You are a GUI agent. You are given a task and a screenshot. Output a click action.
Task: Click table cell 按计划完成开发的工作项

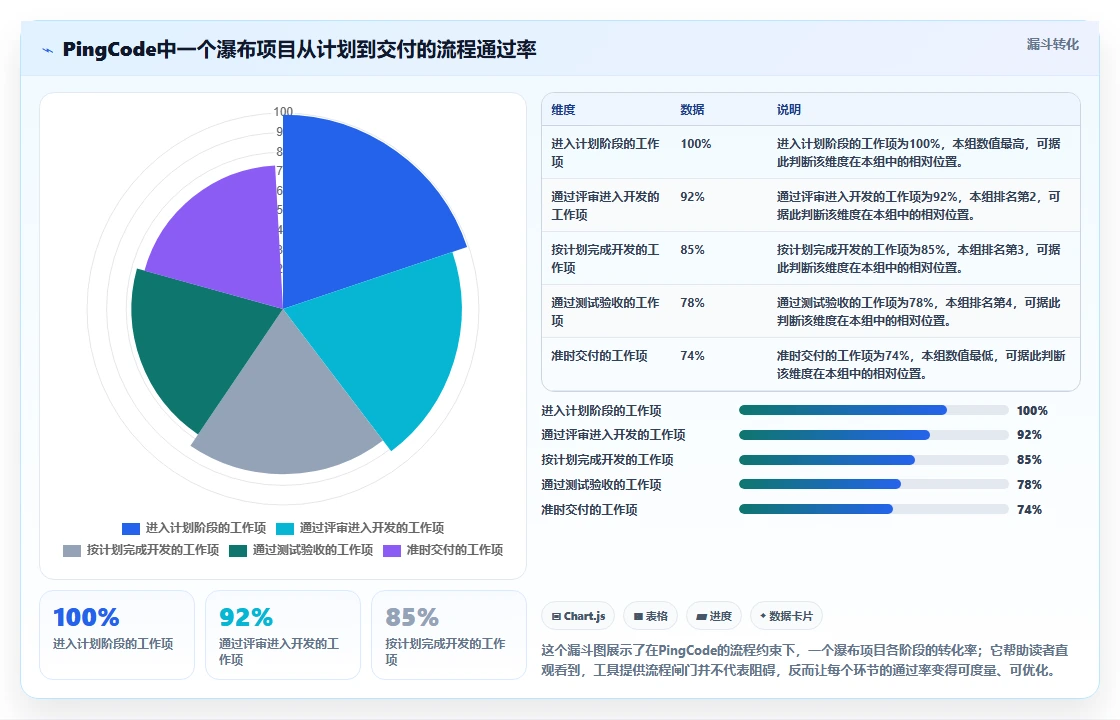[x=606, y=258]
